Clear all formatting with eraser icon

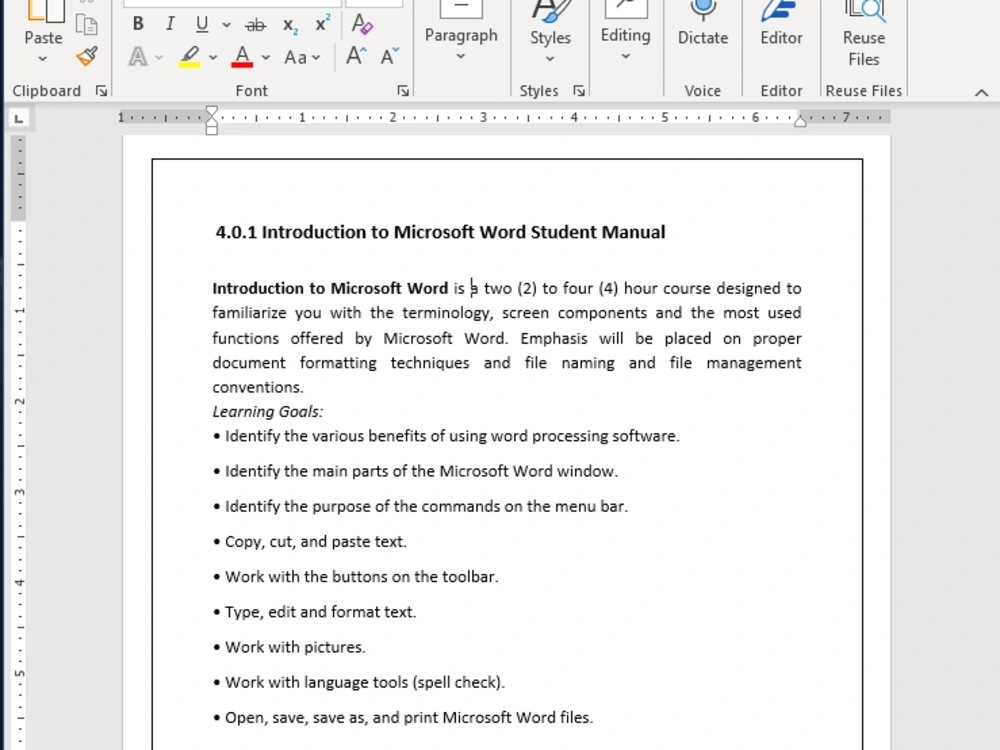click(x=362, y=24)
